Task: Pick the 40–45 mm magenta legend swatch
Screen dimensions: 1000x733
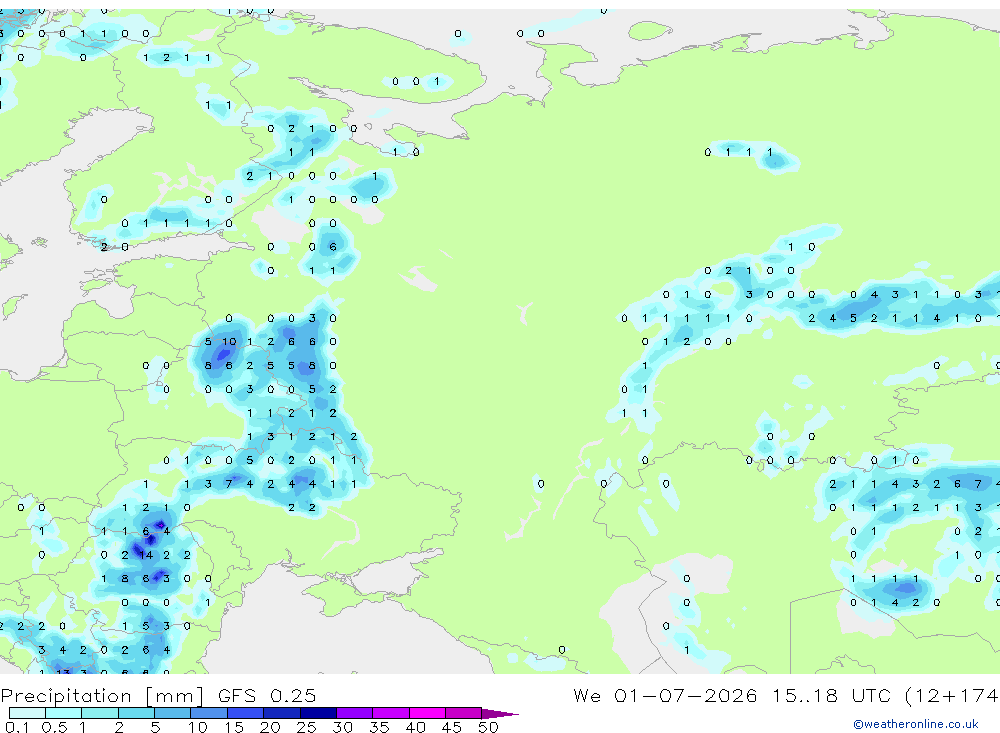Action: tap(427, 713)
